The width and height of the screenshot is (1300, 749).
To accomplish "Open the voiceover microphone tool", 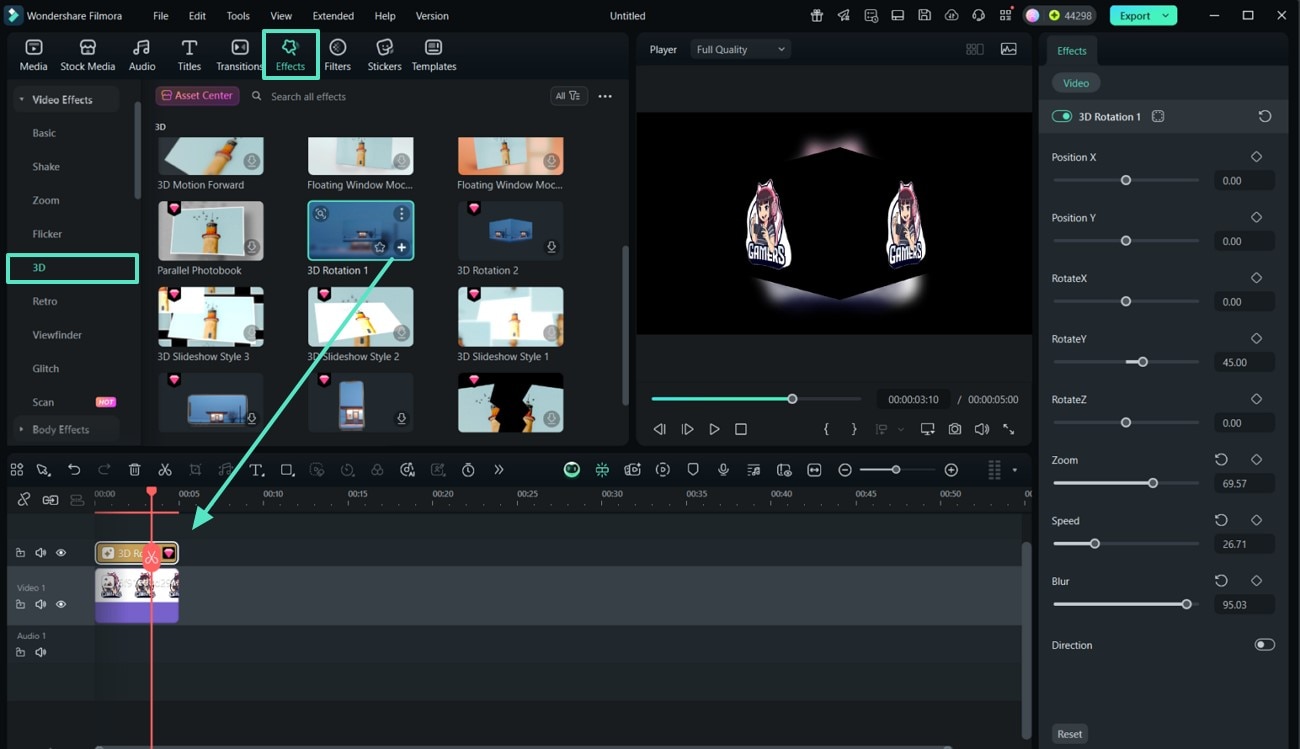I will click(723, 470).
